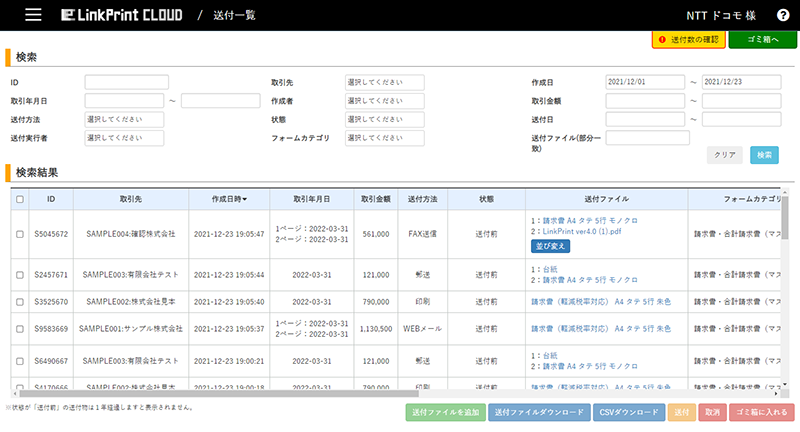The width and height of the screenshot is (800, 432).
Task: Focus the ID search field
Action: [127, 82]
